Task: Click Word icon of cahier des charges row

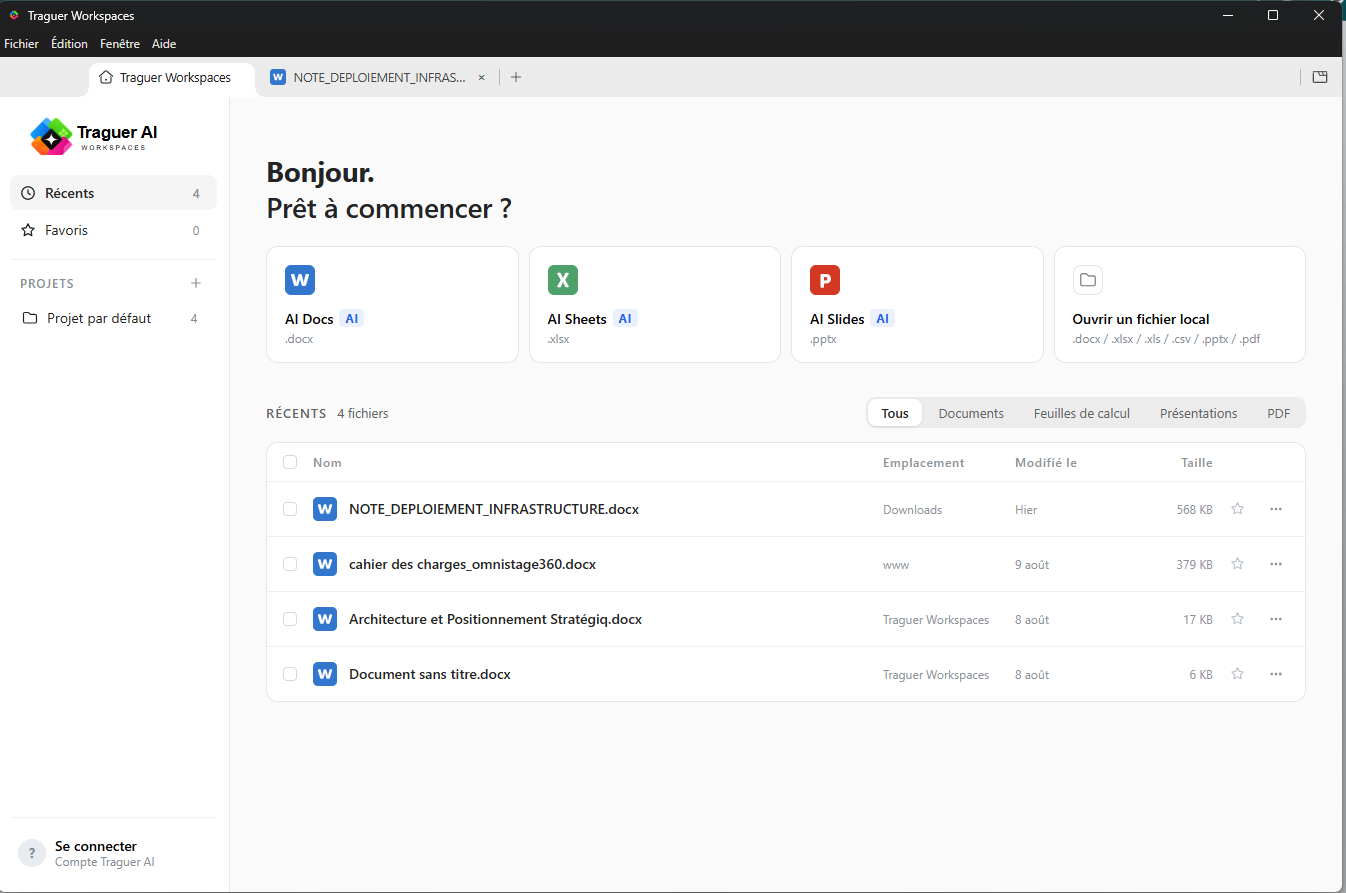Action: [325, 564]
